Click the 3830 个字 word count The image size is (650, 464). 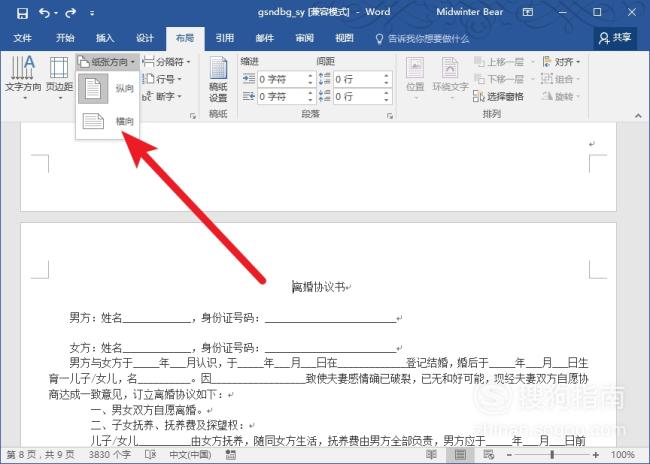click(109, 455)
